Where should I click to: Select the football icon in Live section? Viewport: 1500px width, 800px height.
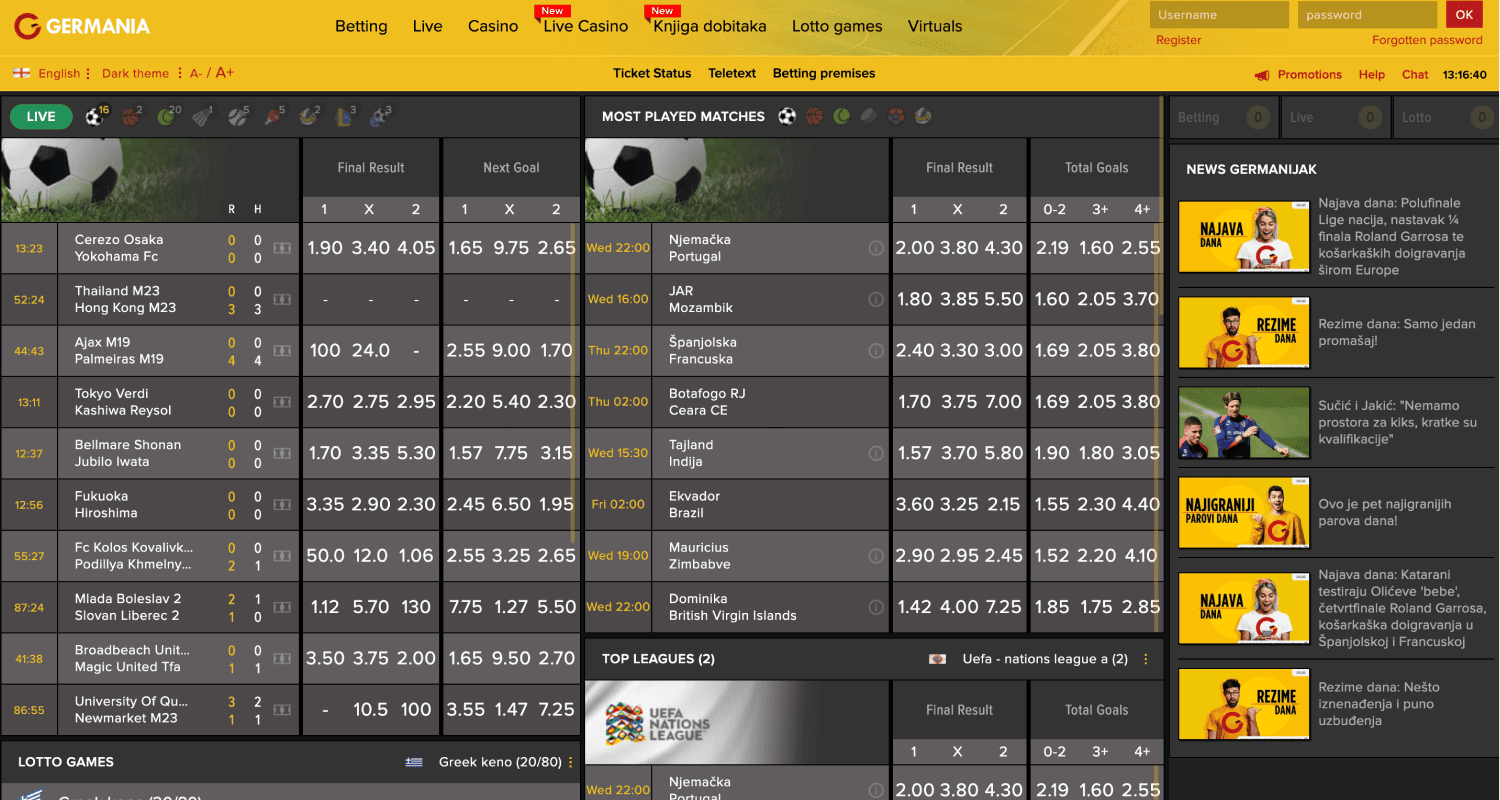pyautogui.click(x=95, y=117)
